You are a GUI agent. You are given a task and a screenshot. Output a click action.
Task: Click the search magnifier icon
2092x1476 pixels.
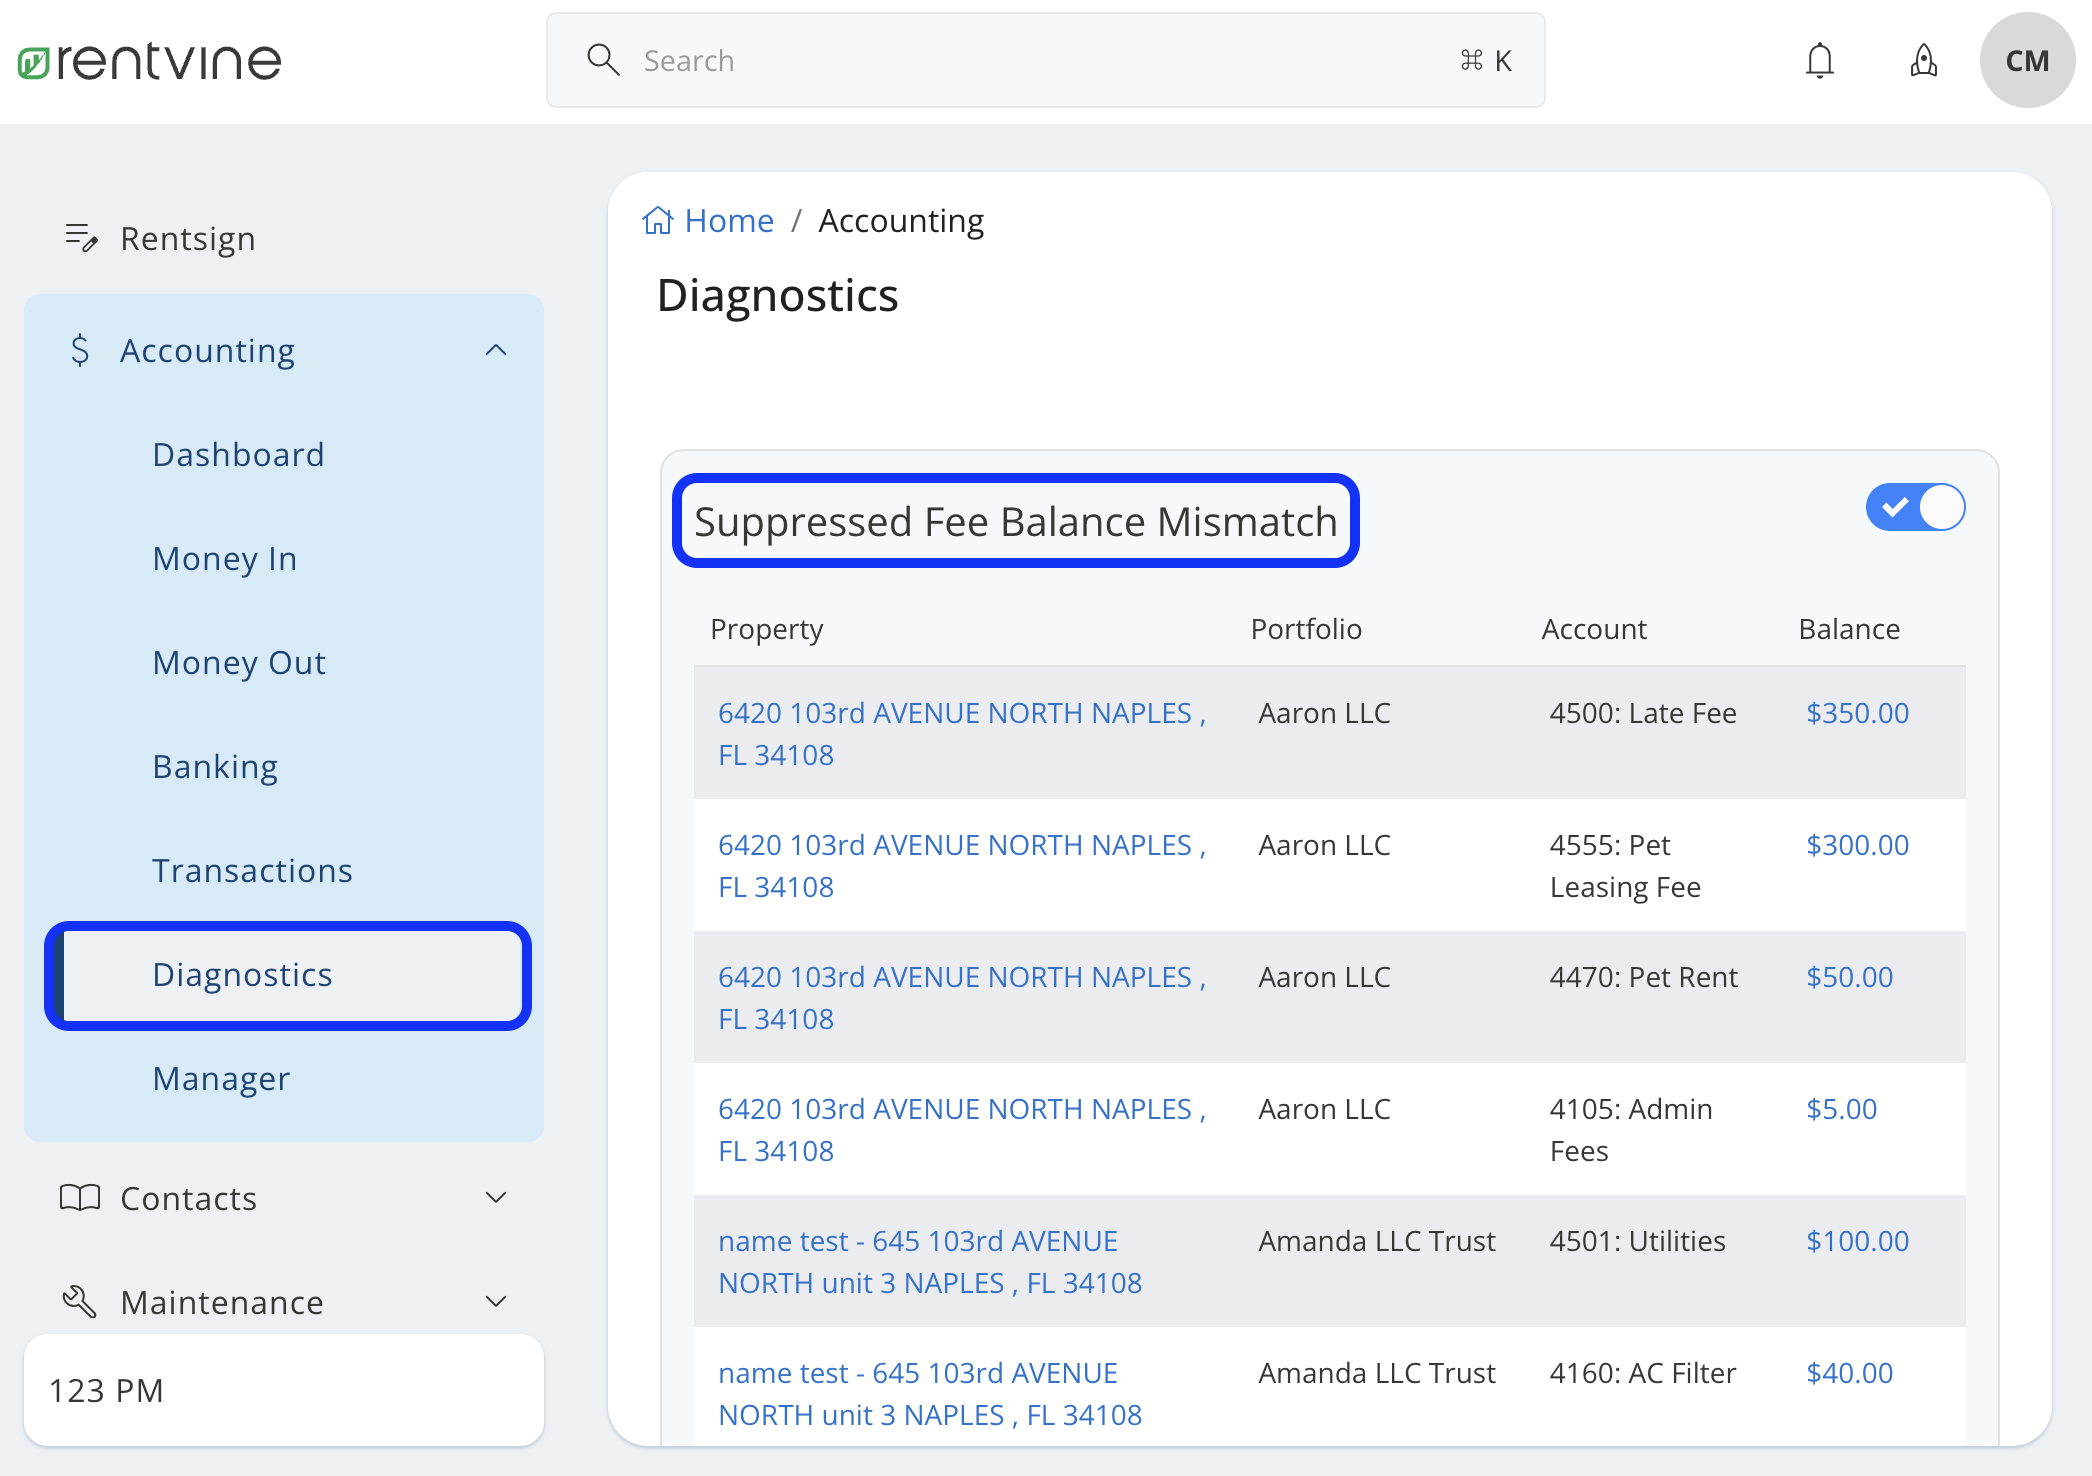pos(604,60)
